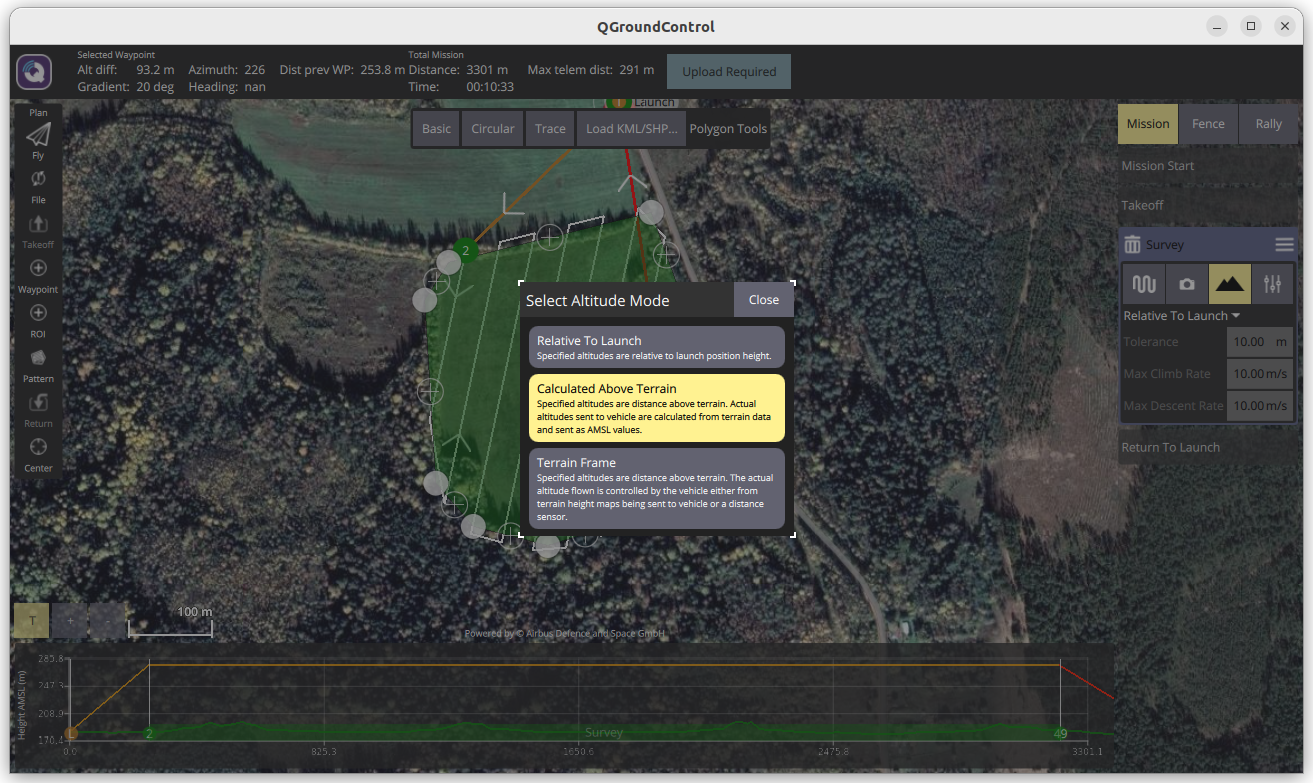Expand the Relative To Launch dropdown

pyautogui.click(x=1181, y=316)
